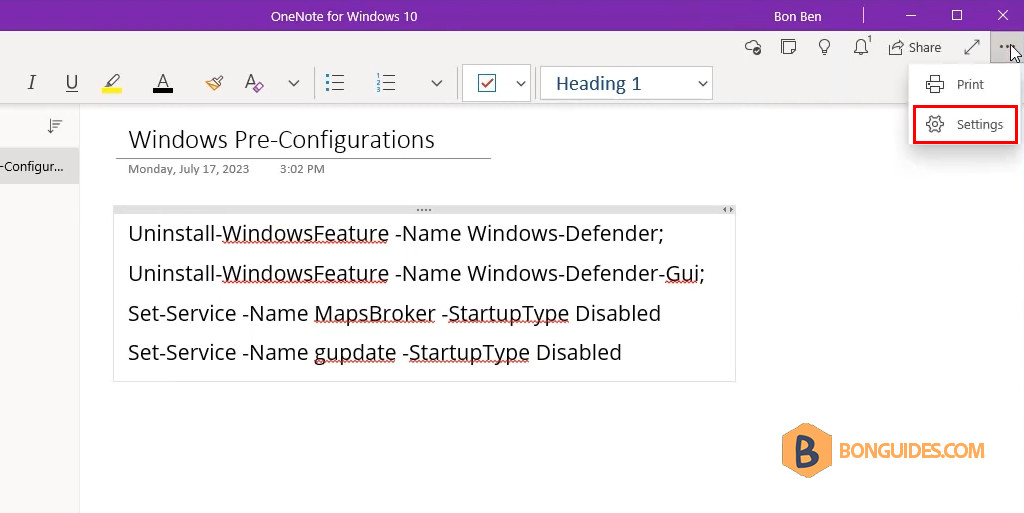The image size is (1024, 513).
Task: Click the three-dot more menu
Action: (x=1006, y=47)
